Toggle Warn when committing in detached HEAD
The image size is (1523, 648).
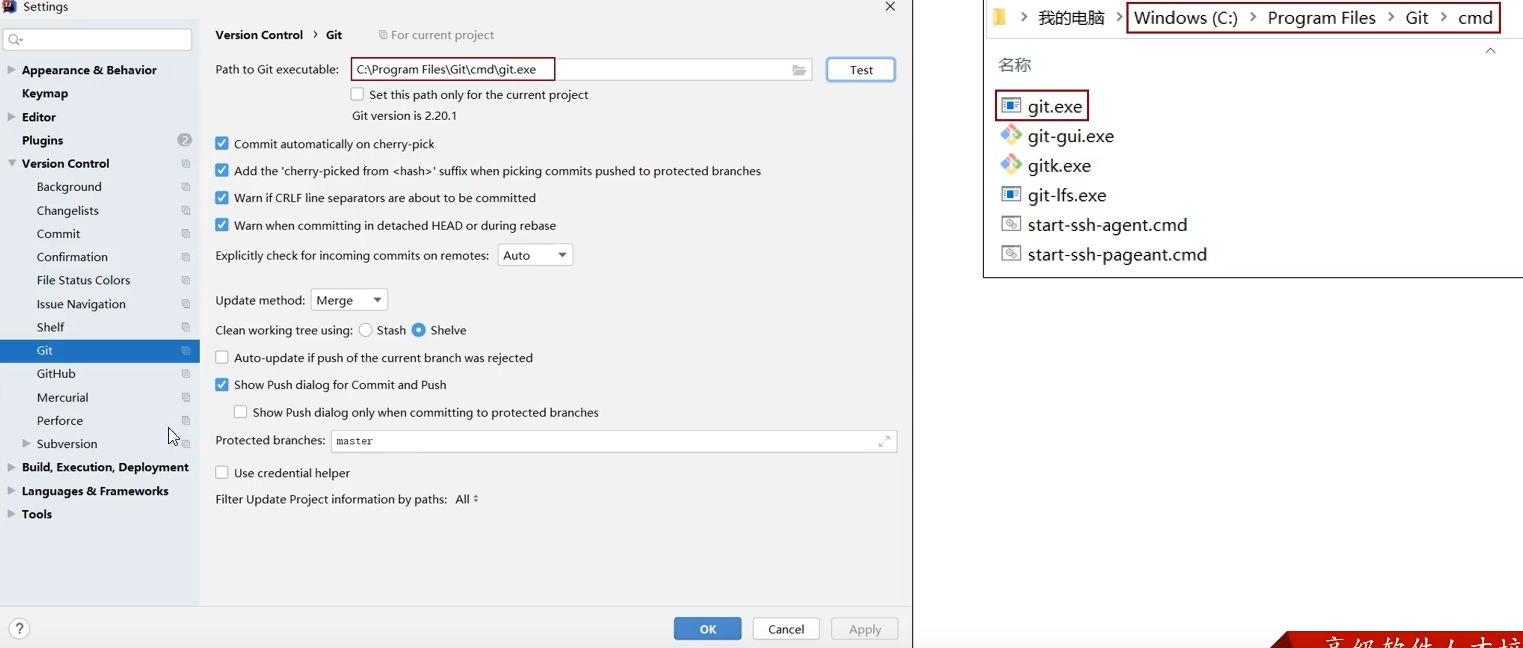(x=222, y=225)
